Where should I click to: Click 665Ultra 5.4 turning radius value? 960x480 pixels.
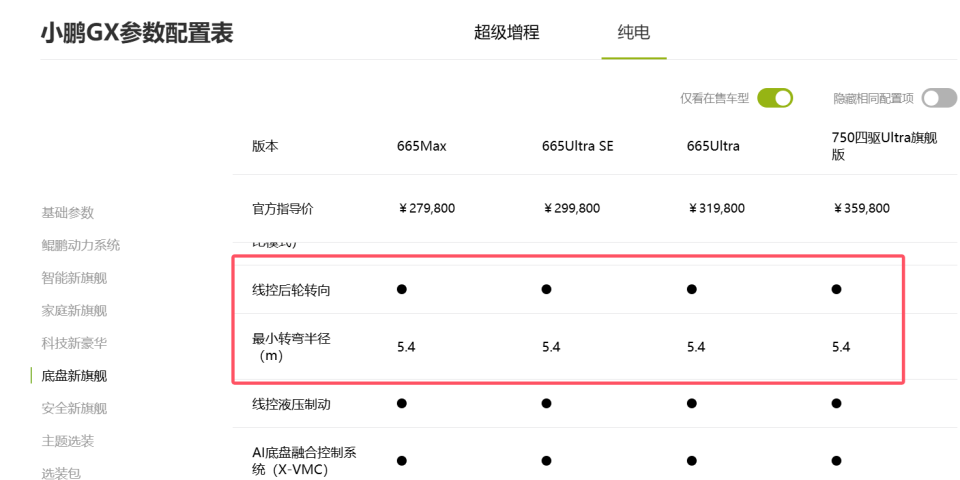pyautogui.click(x=696, y=347)
